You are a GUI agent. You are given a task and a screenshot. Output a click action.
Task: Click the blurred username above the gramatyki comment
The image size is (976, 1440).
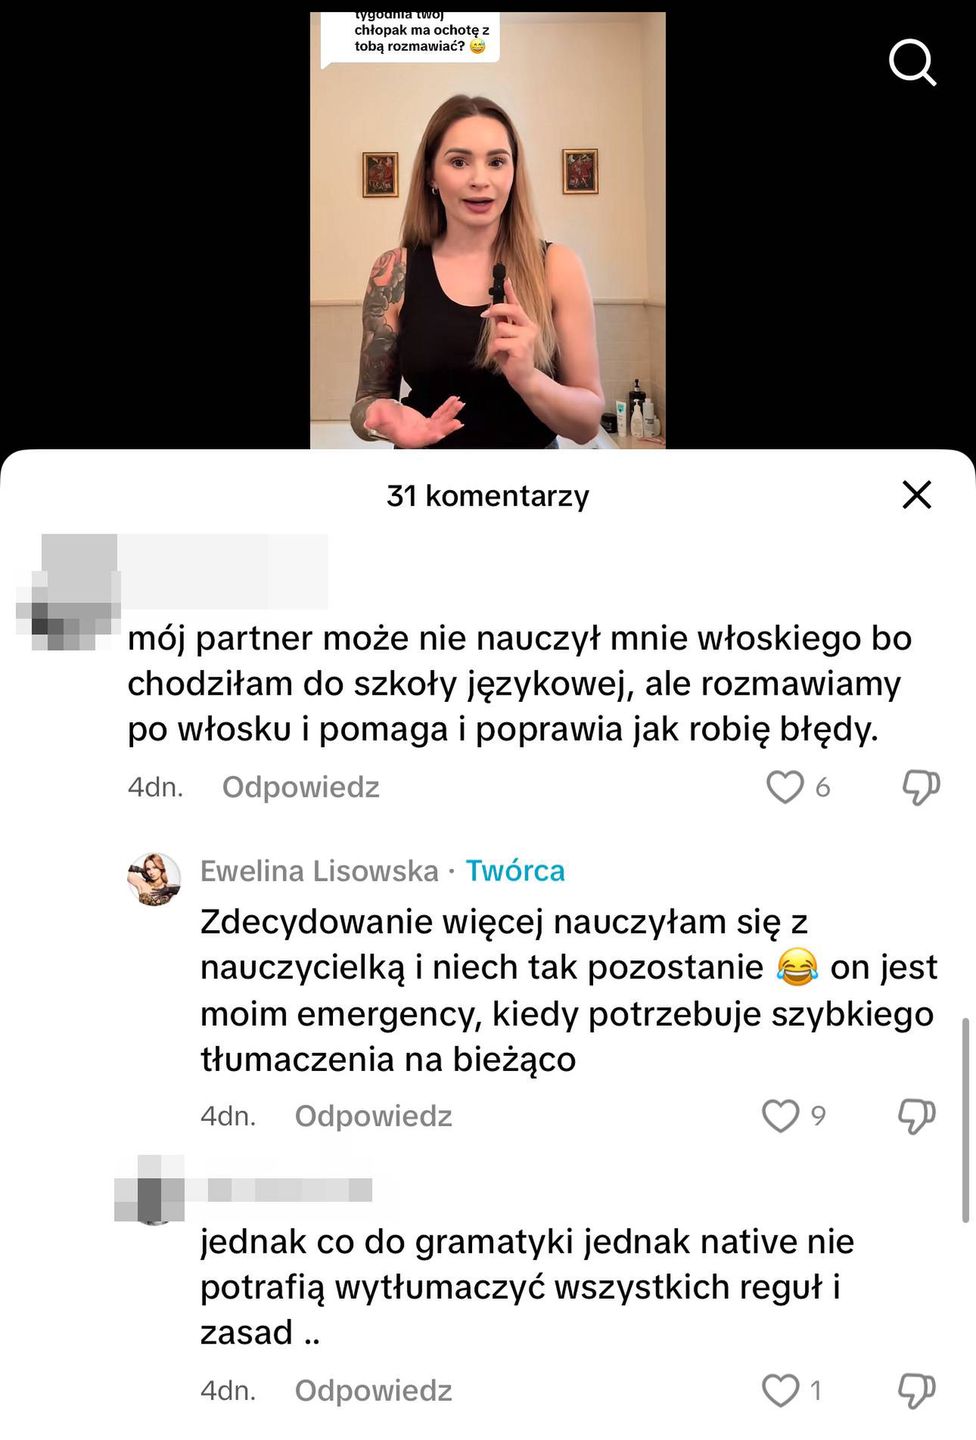click(x=289, y=1190)
